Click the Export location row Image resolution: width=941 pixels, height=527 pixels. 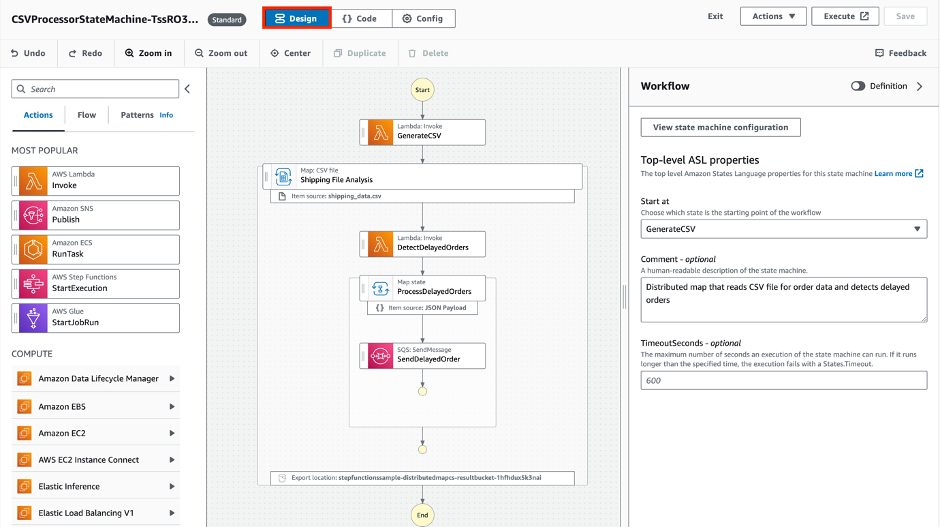(422, 478)
